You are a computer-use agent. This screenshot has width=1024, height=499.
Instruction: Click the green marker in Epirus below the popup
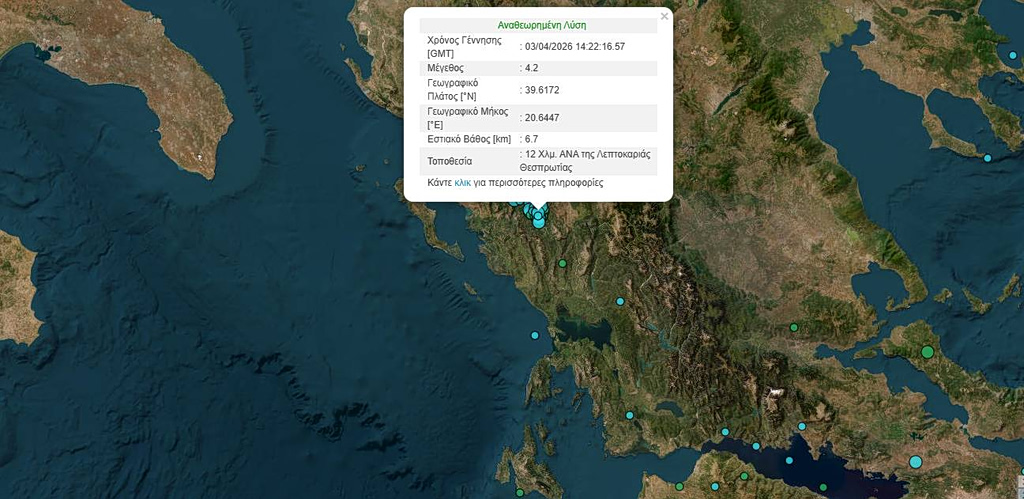(x=563, y=264)
